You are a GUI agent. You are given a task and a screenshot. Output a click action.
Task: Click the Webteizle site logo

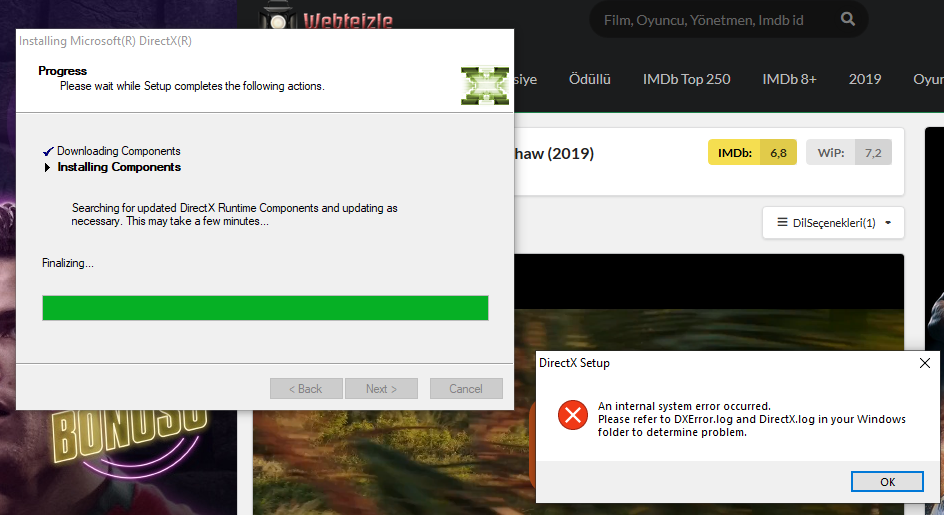tap(327, 17)
